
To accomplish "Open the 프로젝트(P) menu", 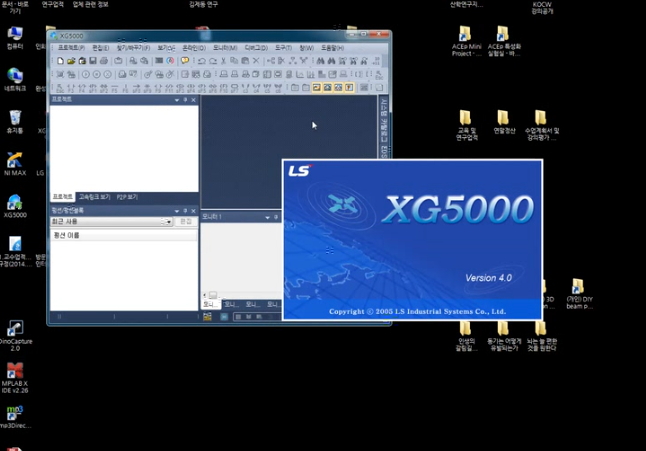I will point(71,48).
